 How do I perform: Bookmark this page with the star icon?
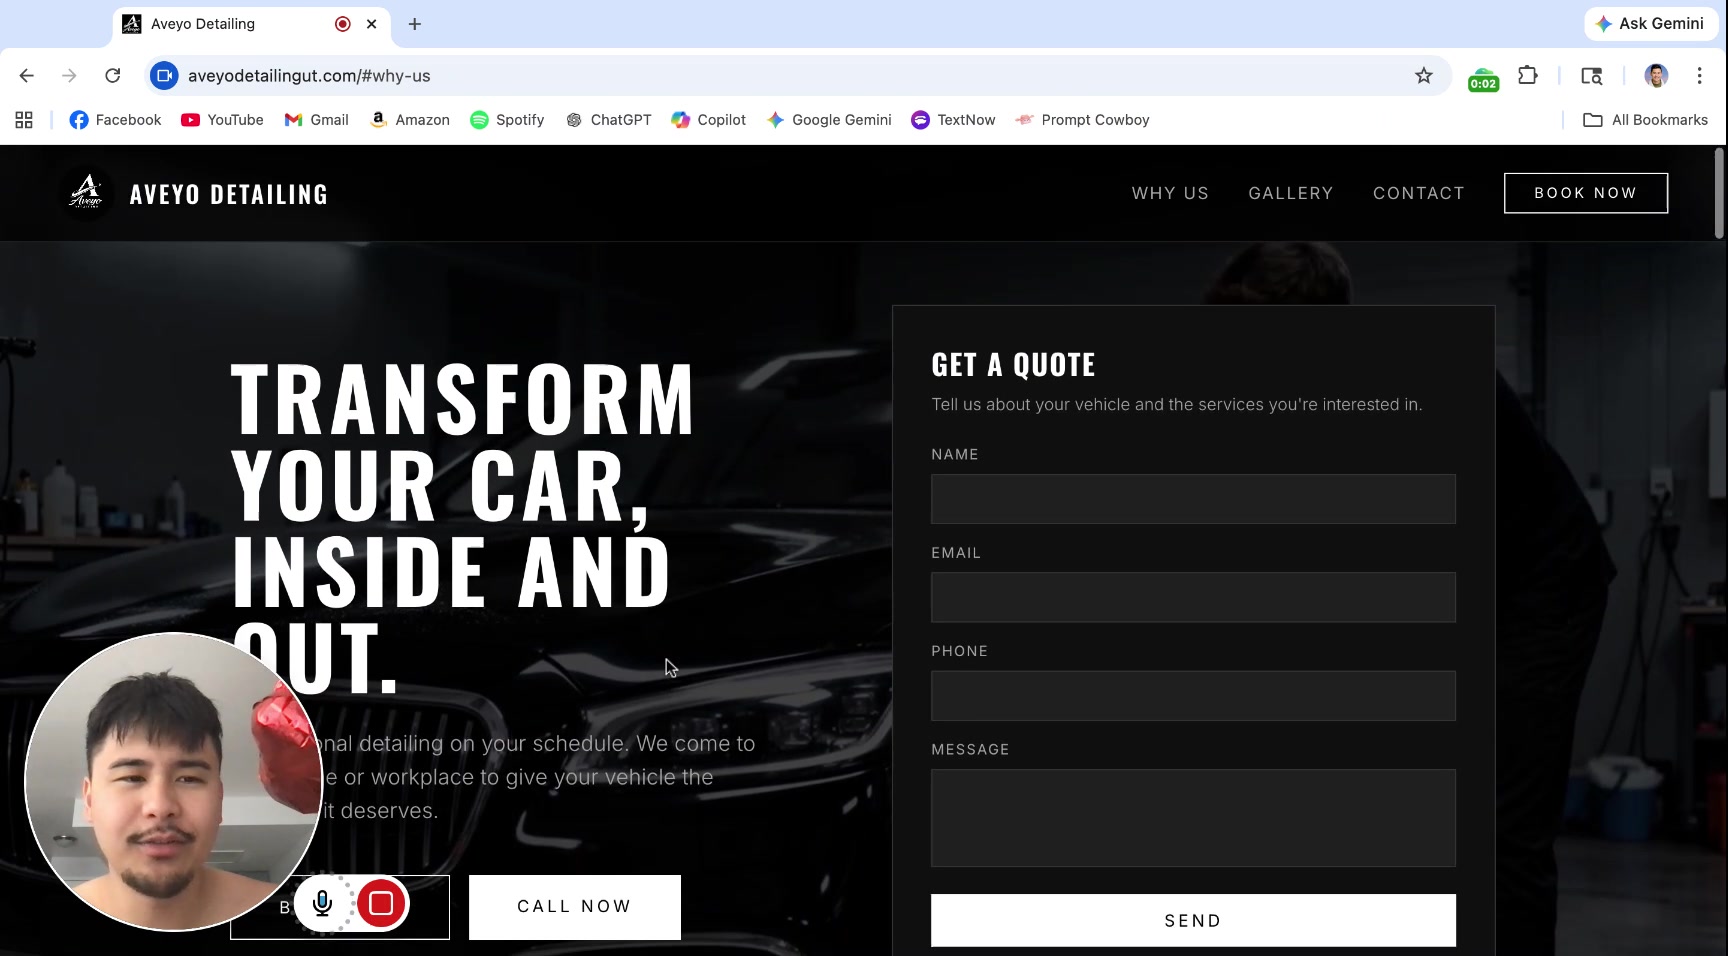(1423, 76)
